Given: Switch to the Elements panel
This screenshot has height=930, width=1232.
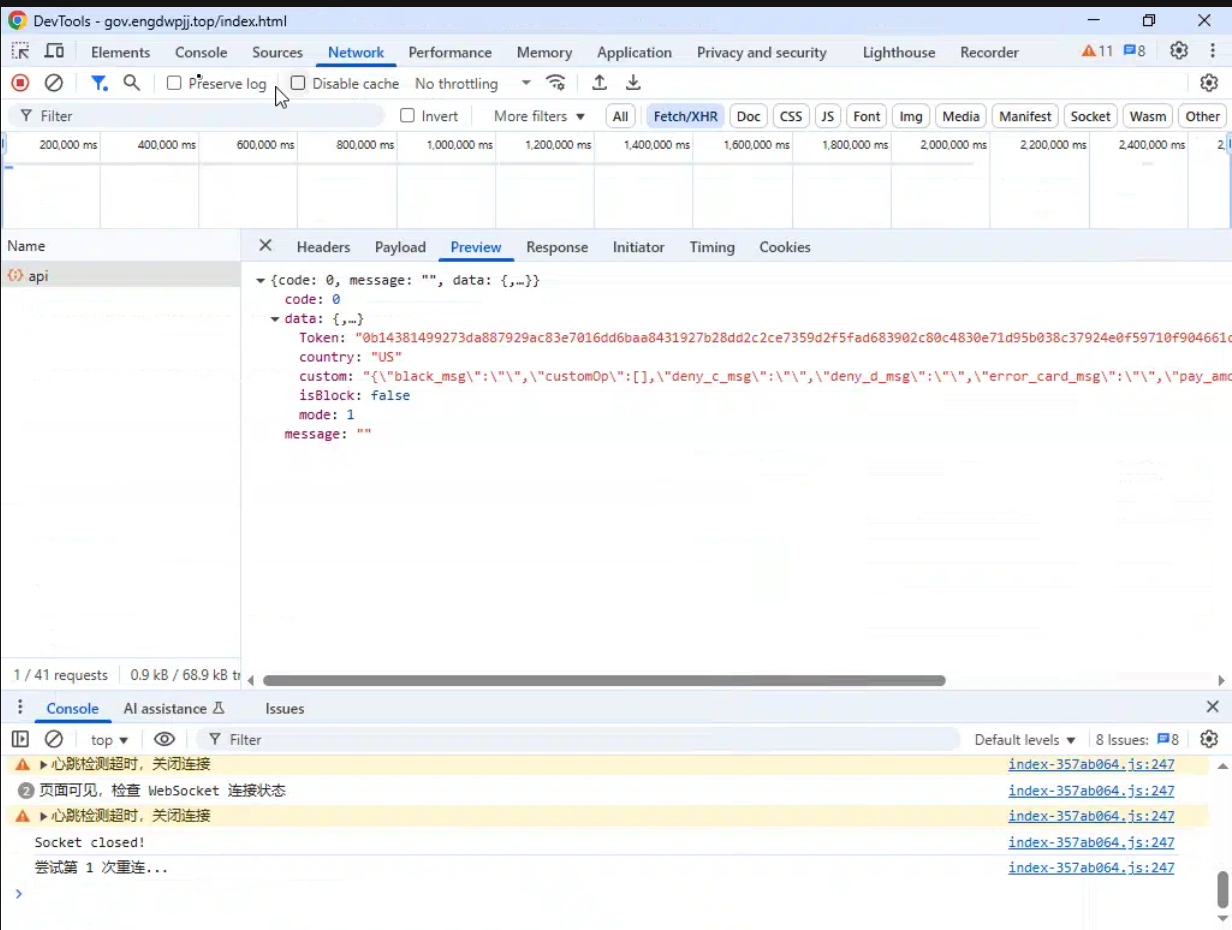Looking at the screenshot, I should (x=120, y=52).
